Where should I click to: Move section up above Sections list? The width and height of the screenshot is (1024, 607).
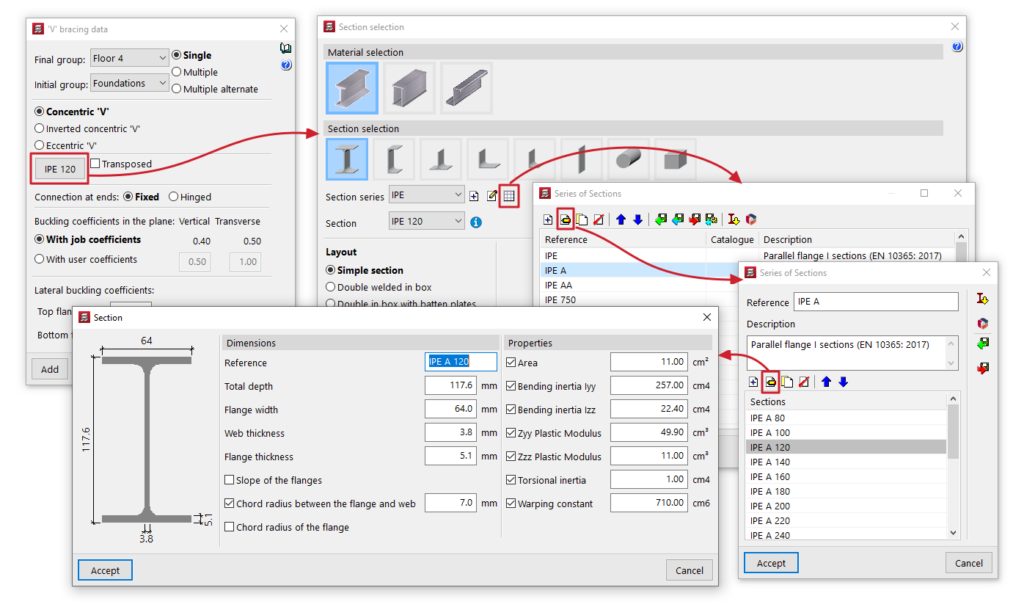click(x=826, y=382)
